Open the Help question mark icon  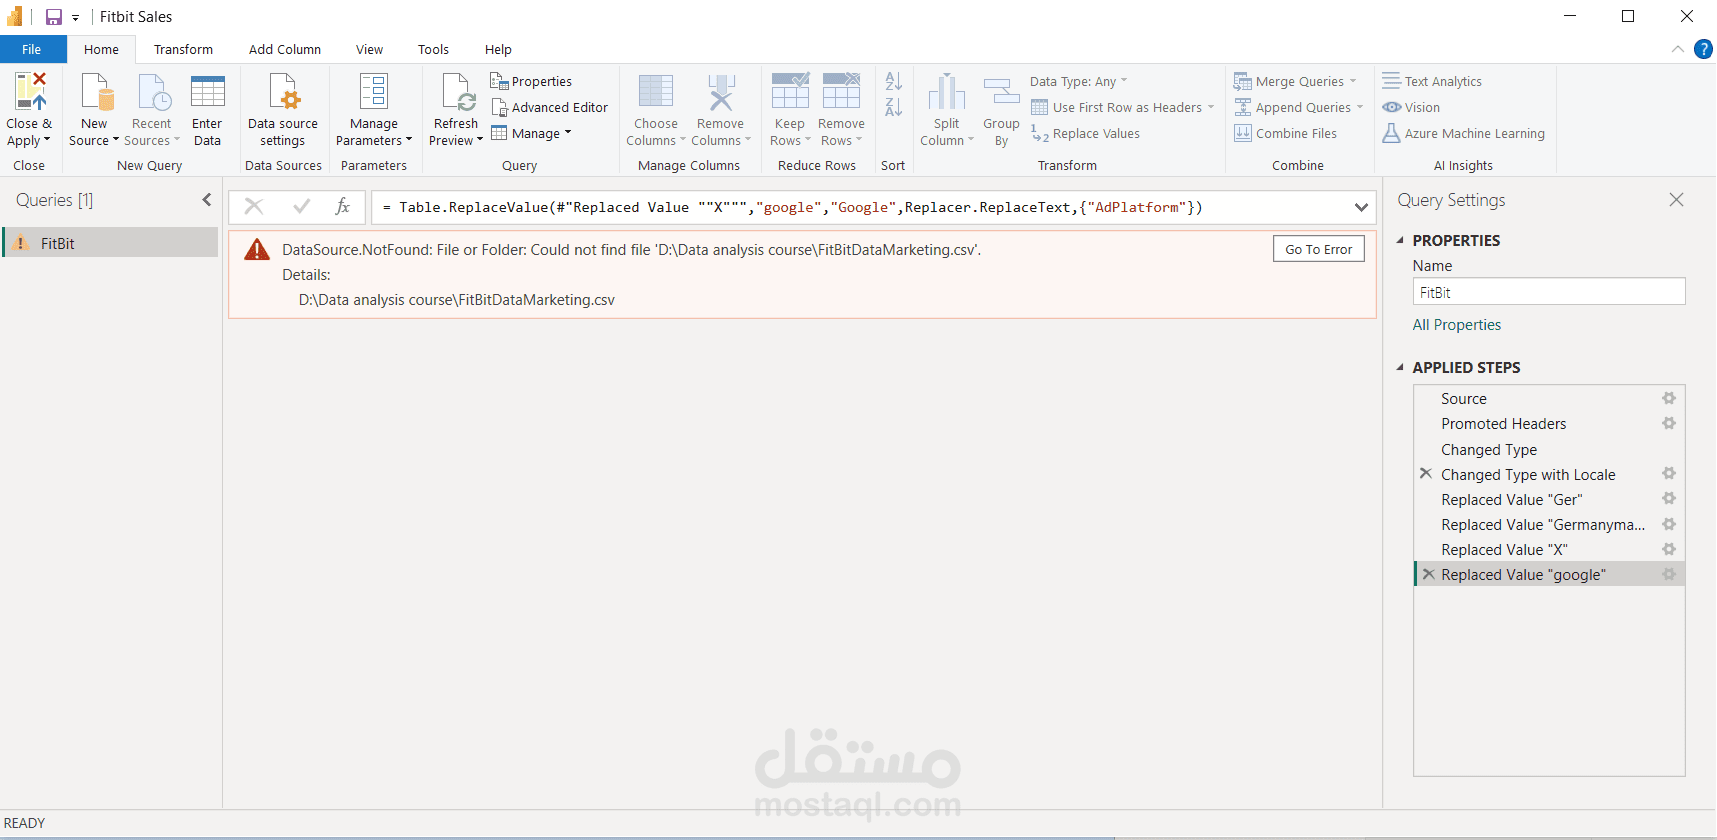tap(1703, 49)
